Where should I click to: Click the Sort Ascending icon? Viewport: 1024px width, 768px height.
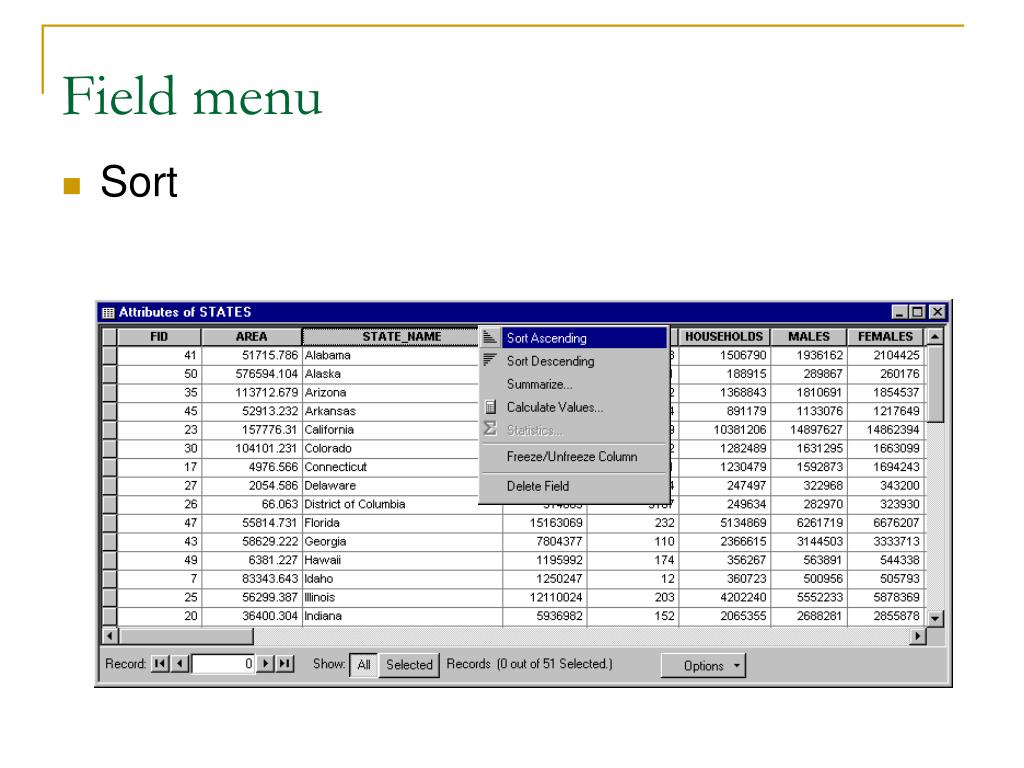(x=490, y=338)
